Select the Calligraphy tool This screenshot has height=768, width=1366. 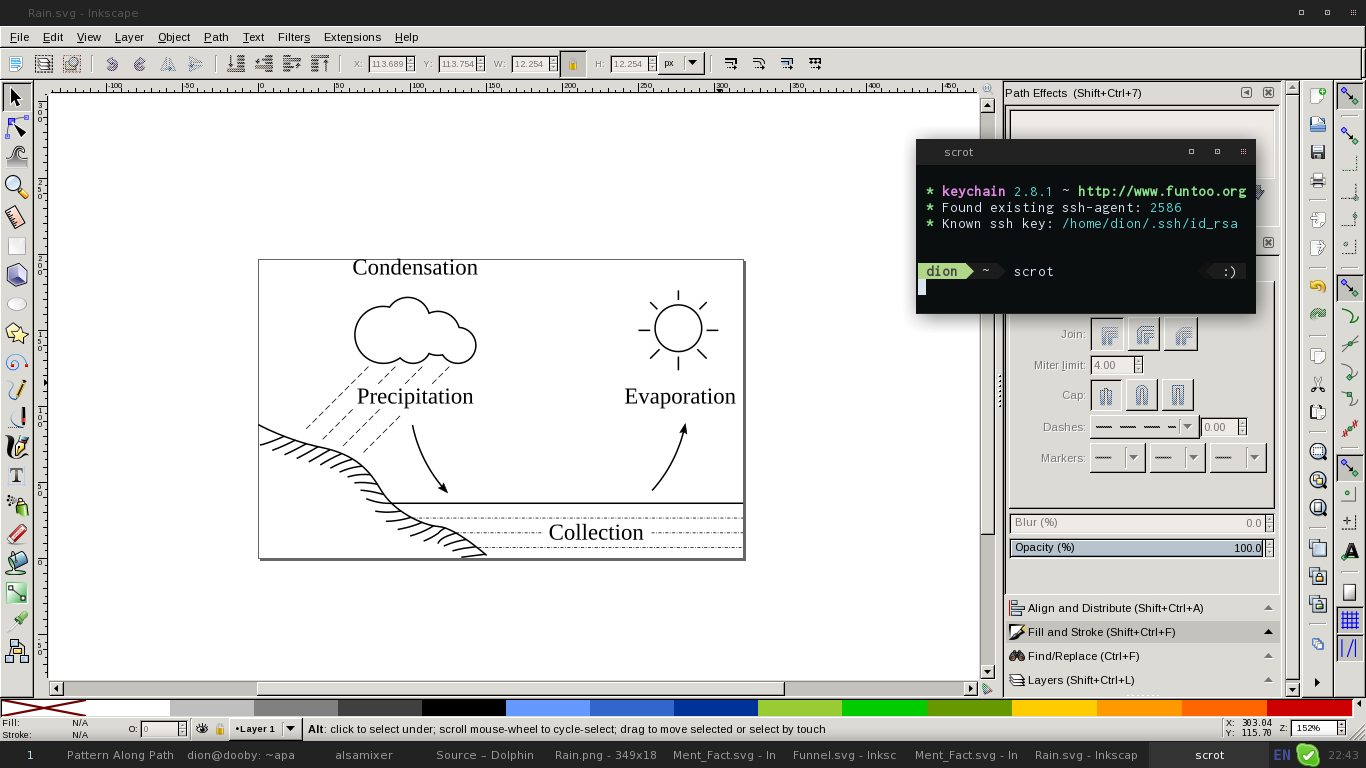(16, 447)
